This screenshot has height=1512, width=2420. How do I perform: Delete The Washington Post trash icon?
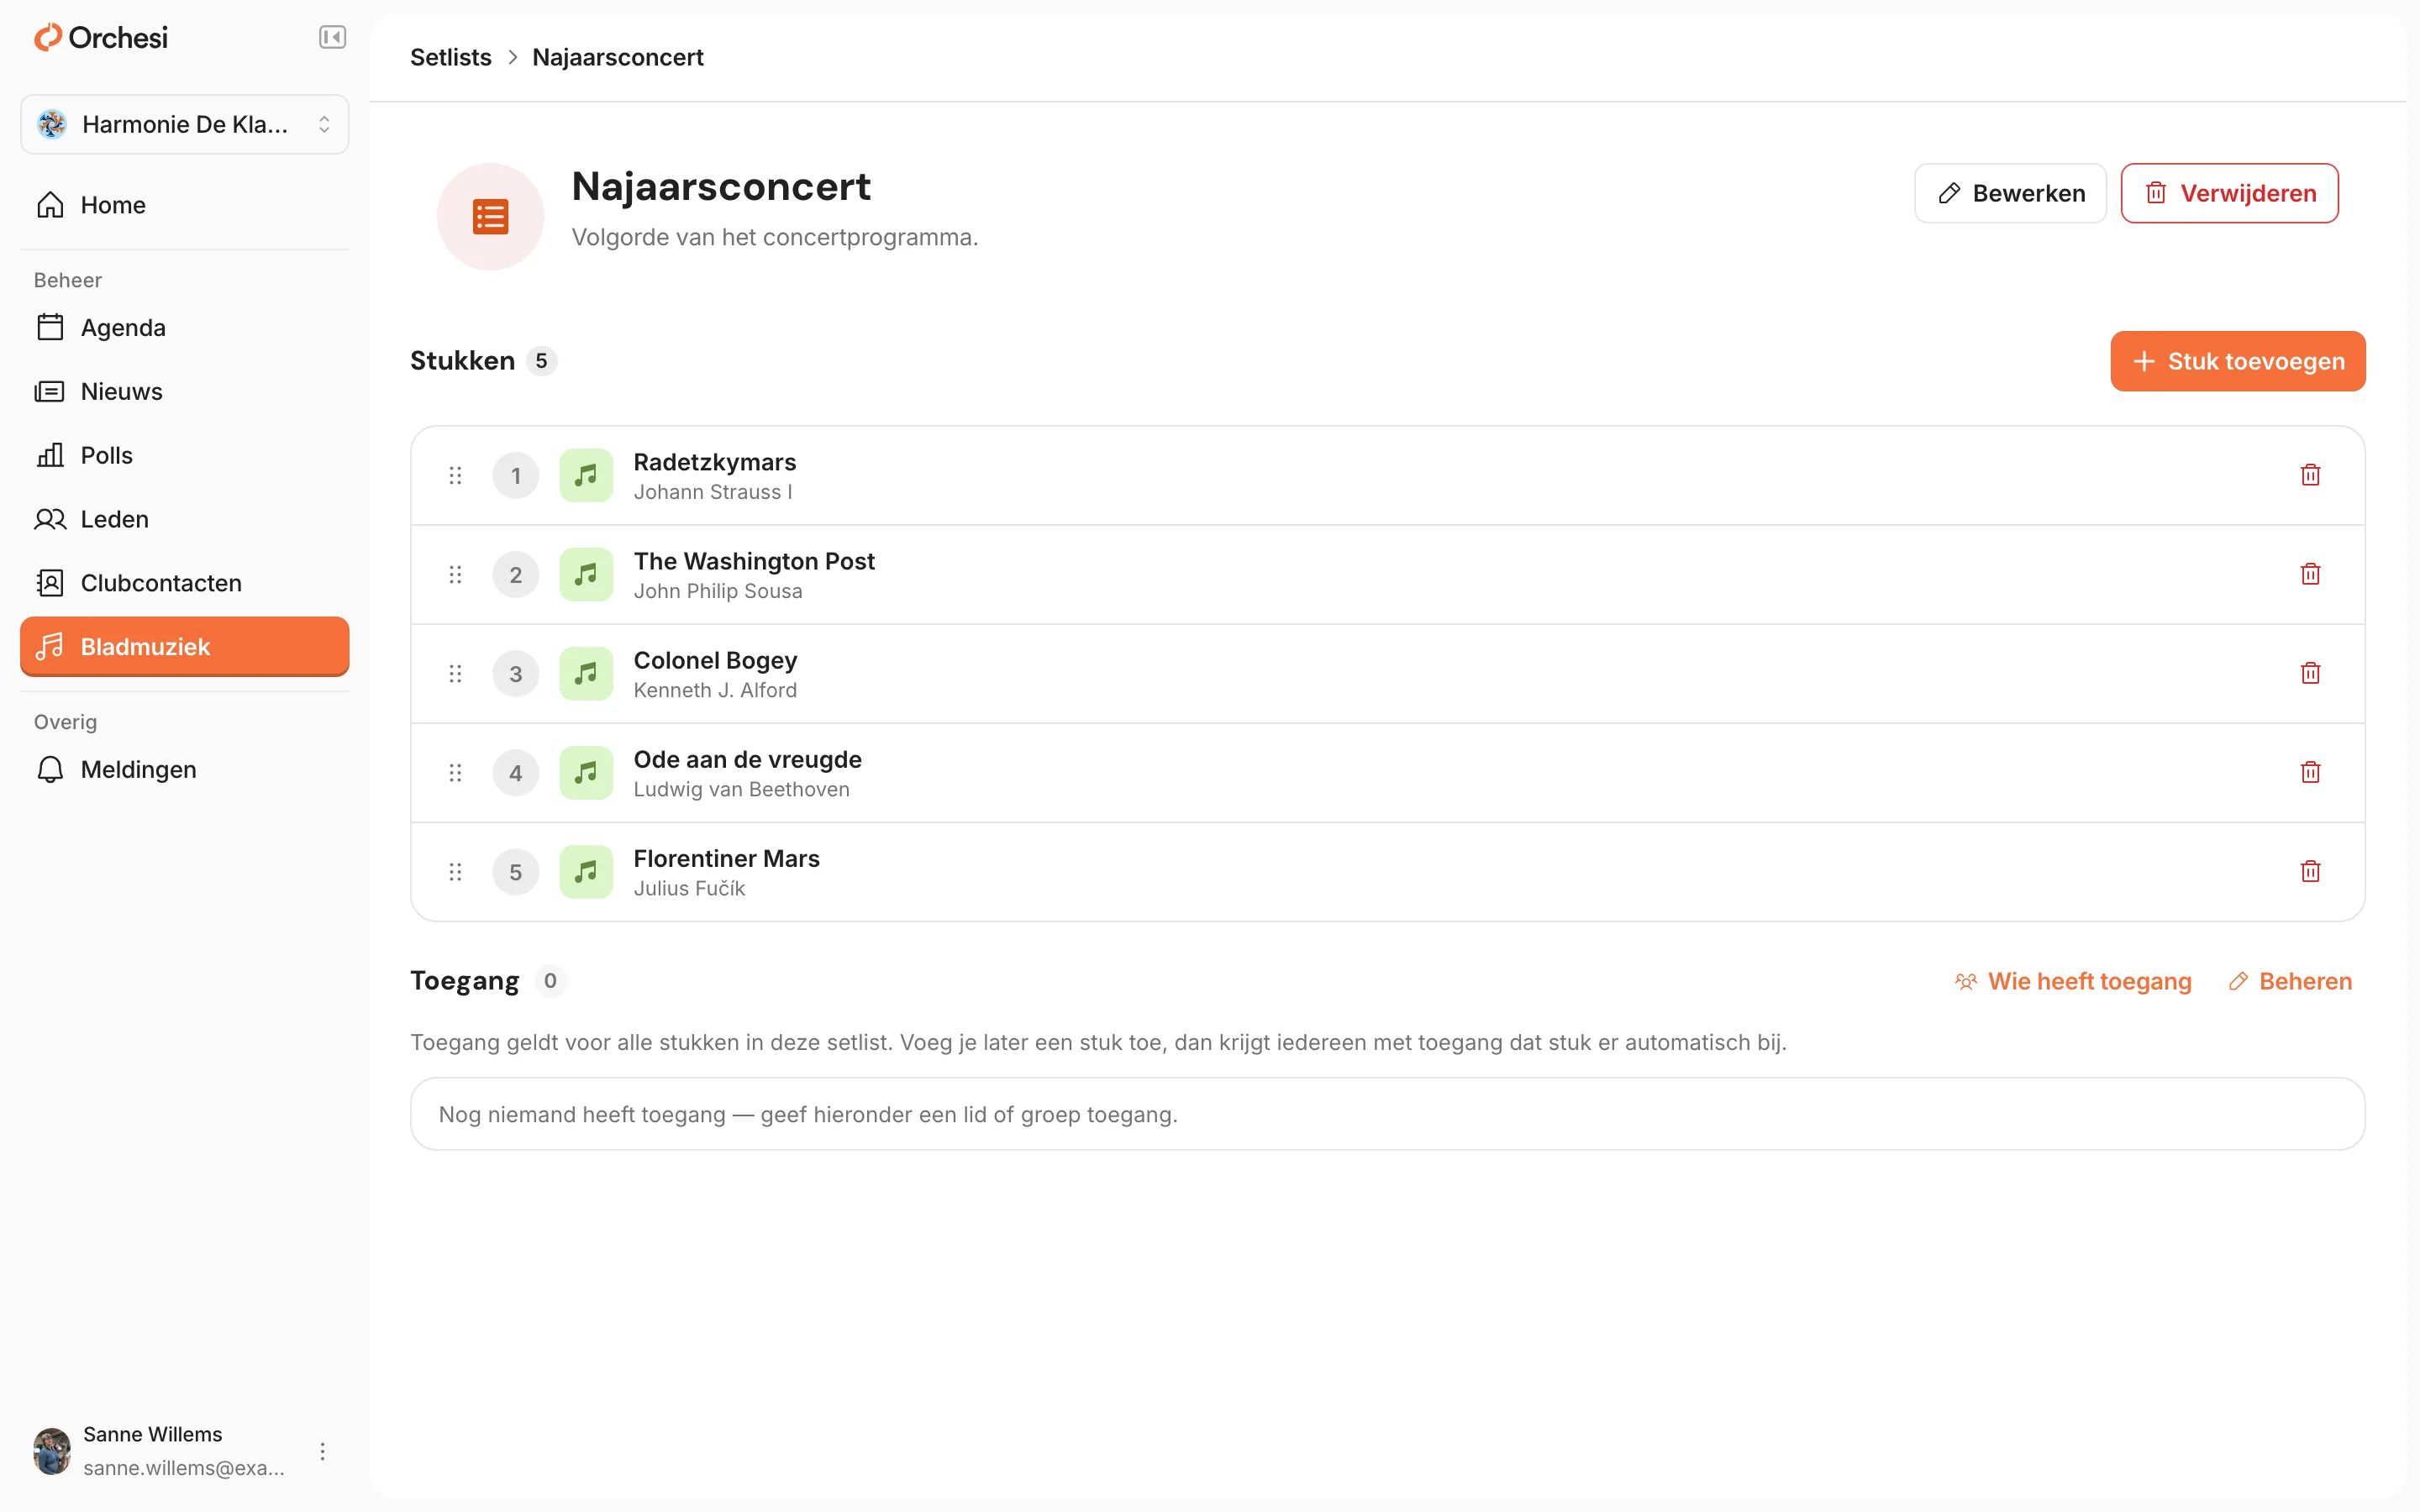point(2310,574)
